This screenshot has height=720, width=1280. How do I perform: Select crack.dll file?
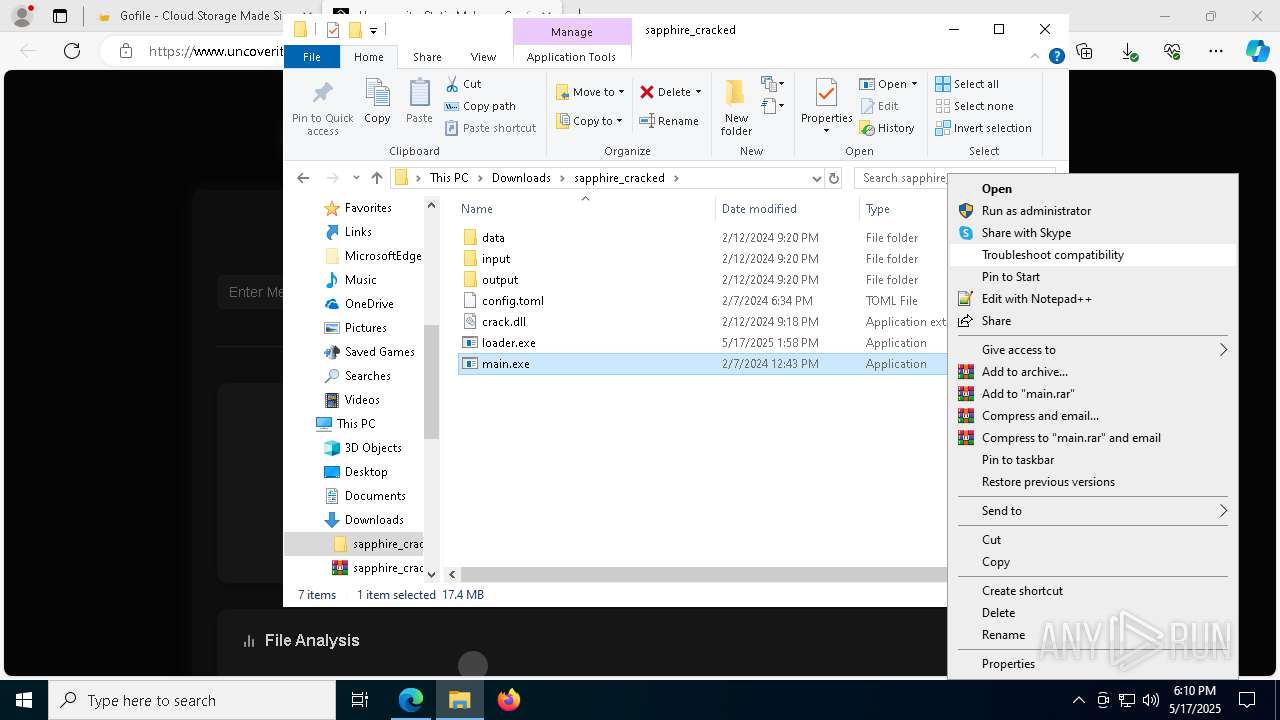point(503,322)
